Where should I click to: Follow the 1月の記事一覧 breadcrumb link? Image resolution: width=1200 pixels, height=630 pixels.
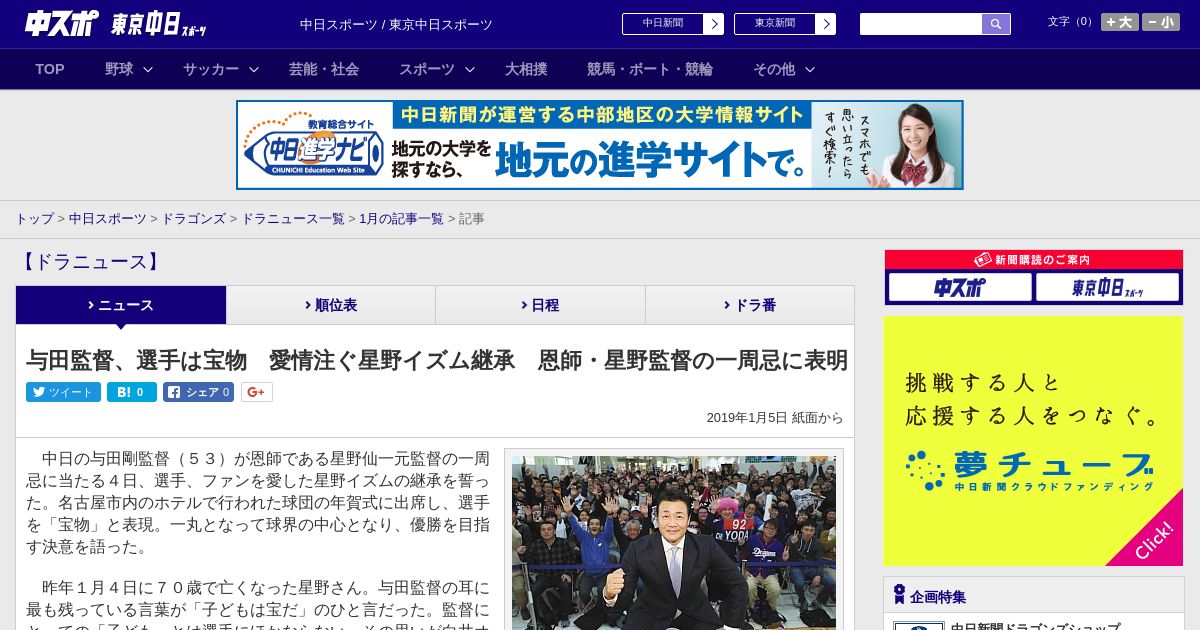[x=401, y=219]
